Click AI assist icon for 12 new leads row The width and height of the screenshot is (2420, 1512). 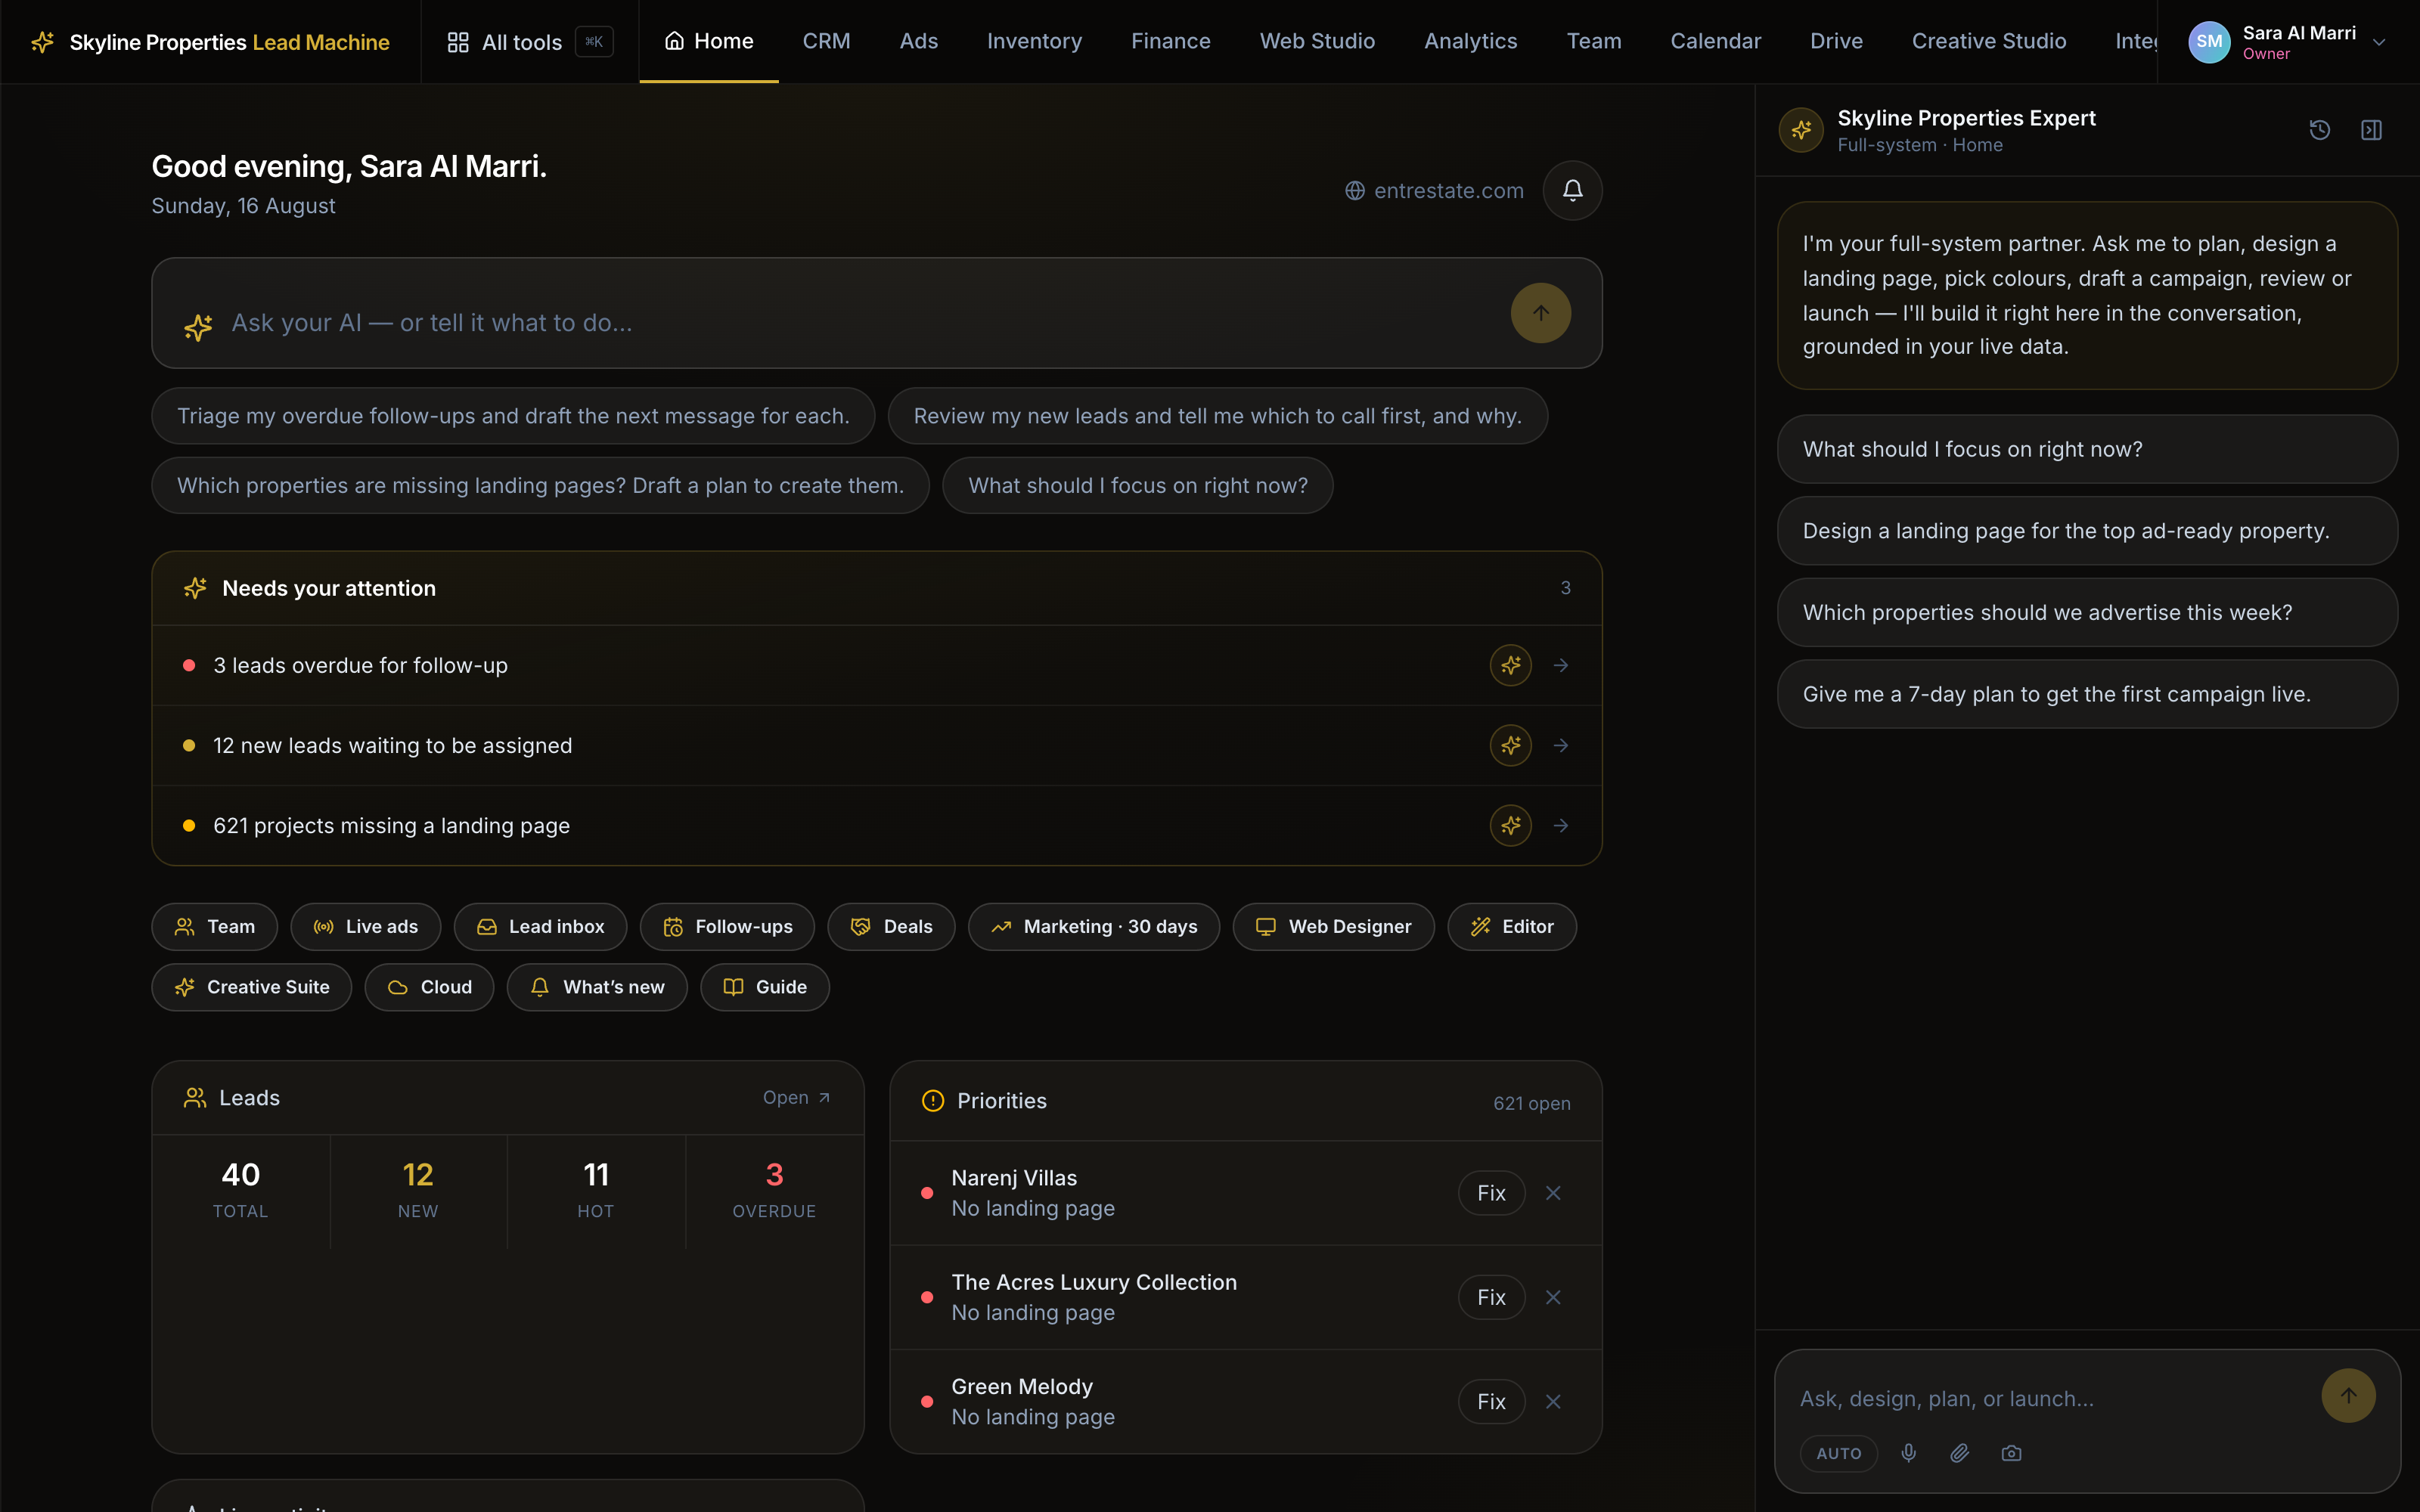tap(1510, 745)
